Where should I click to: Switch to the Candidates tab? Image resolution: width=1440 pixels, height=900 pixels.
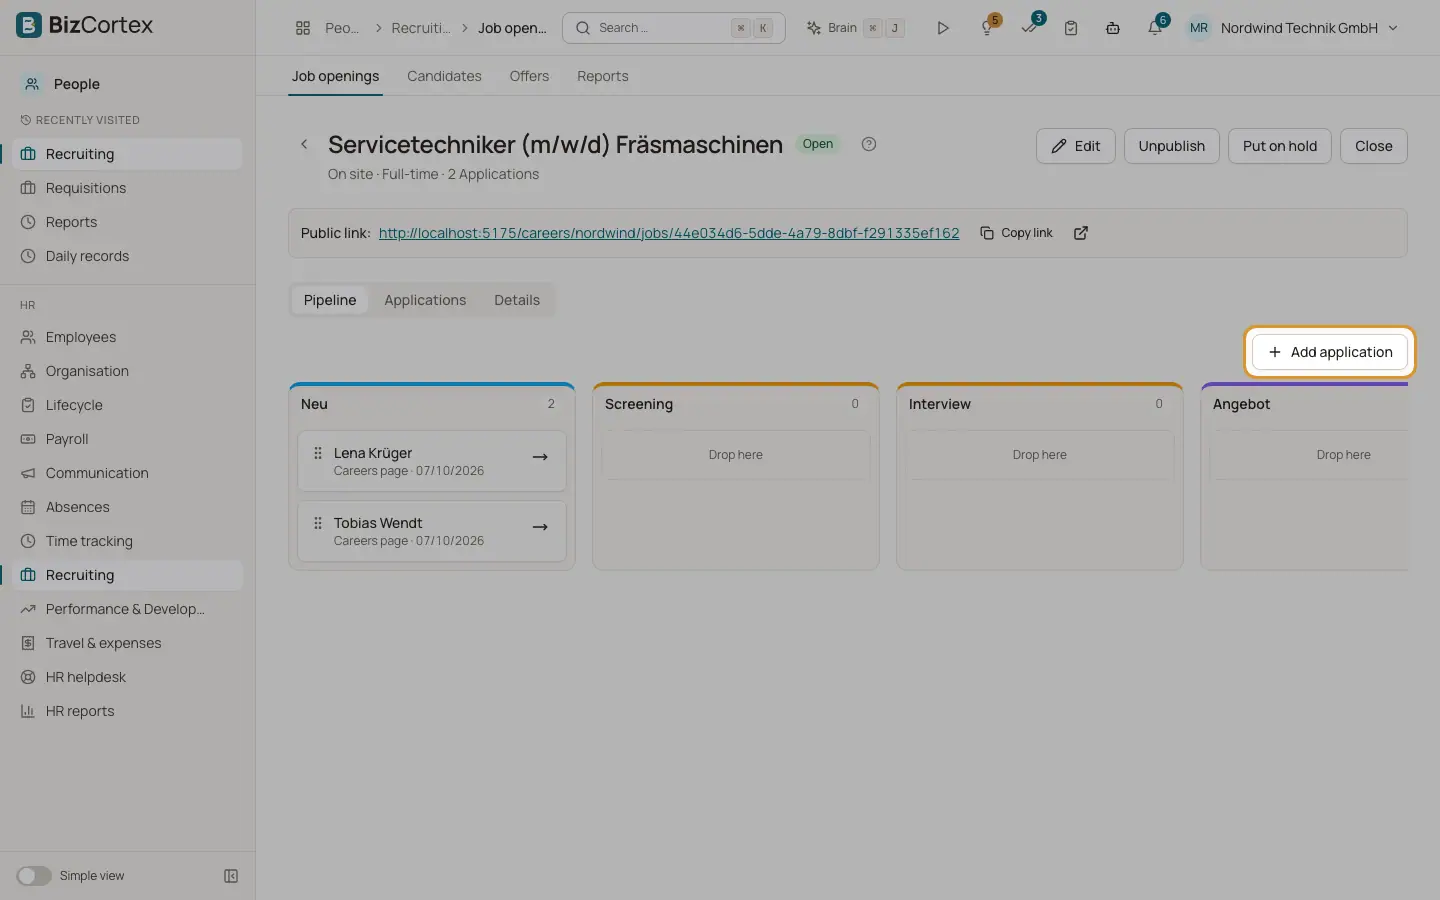[444, 76]
